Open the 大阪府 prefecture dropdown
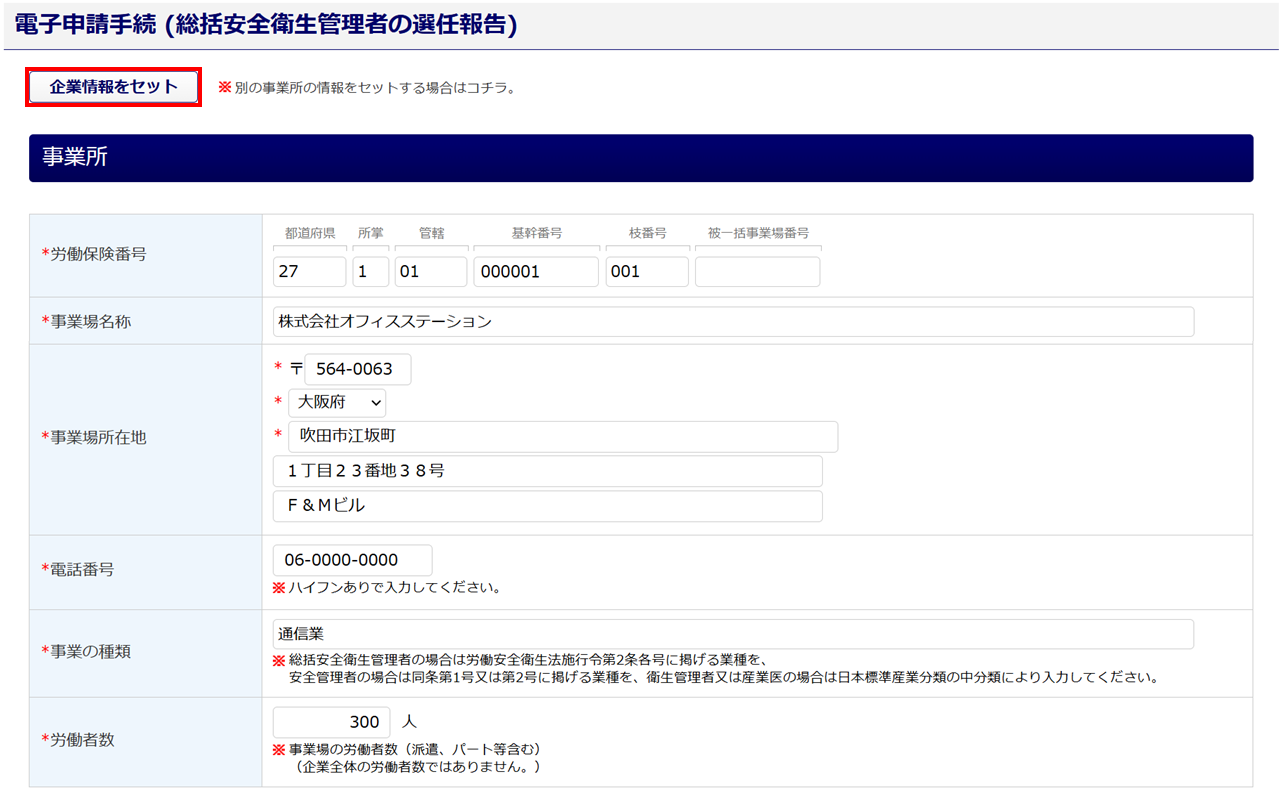 337,402
